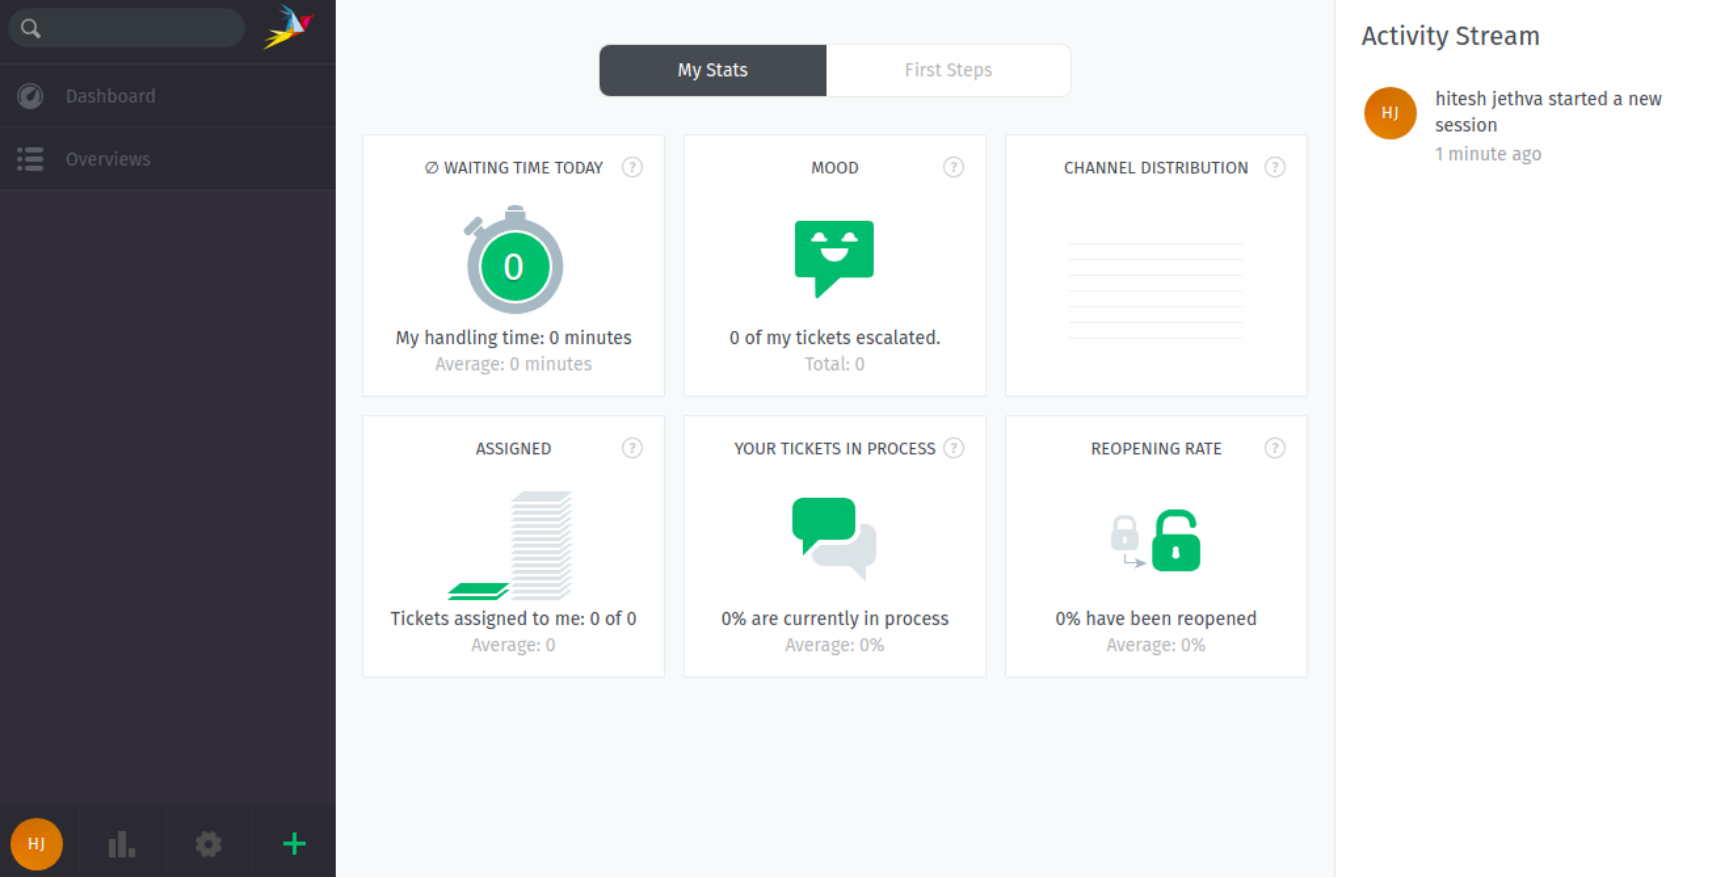Show help for the Assigned widget
Viewport: 1712px width, 878px height.
point(632,448)
